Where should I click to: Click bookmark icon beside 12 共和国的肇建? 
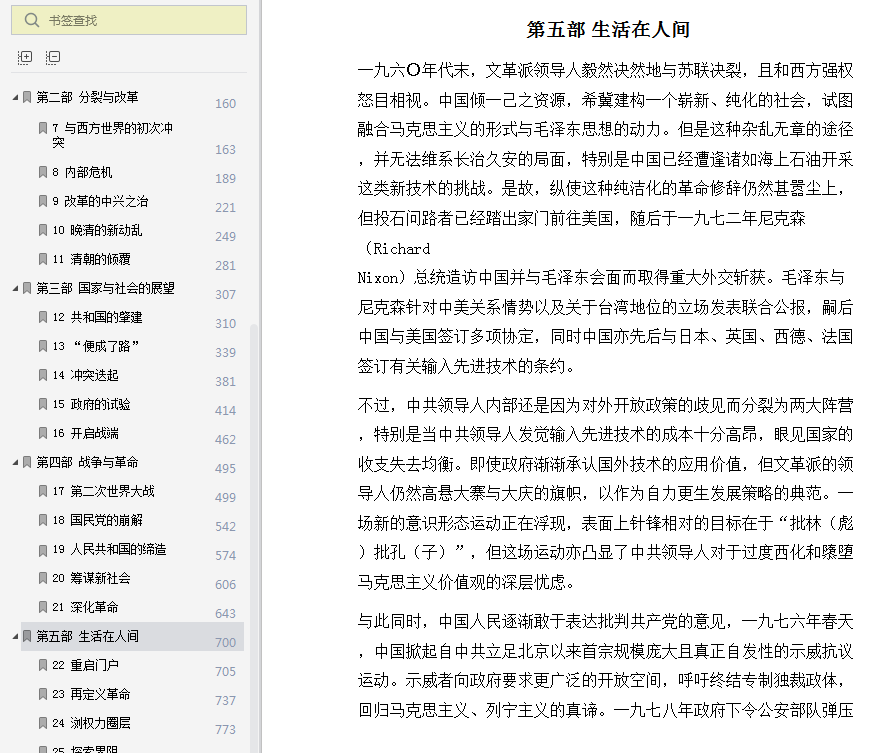point(43,317)
